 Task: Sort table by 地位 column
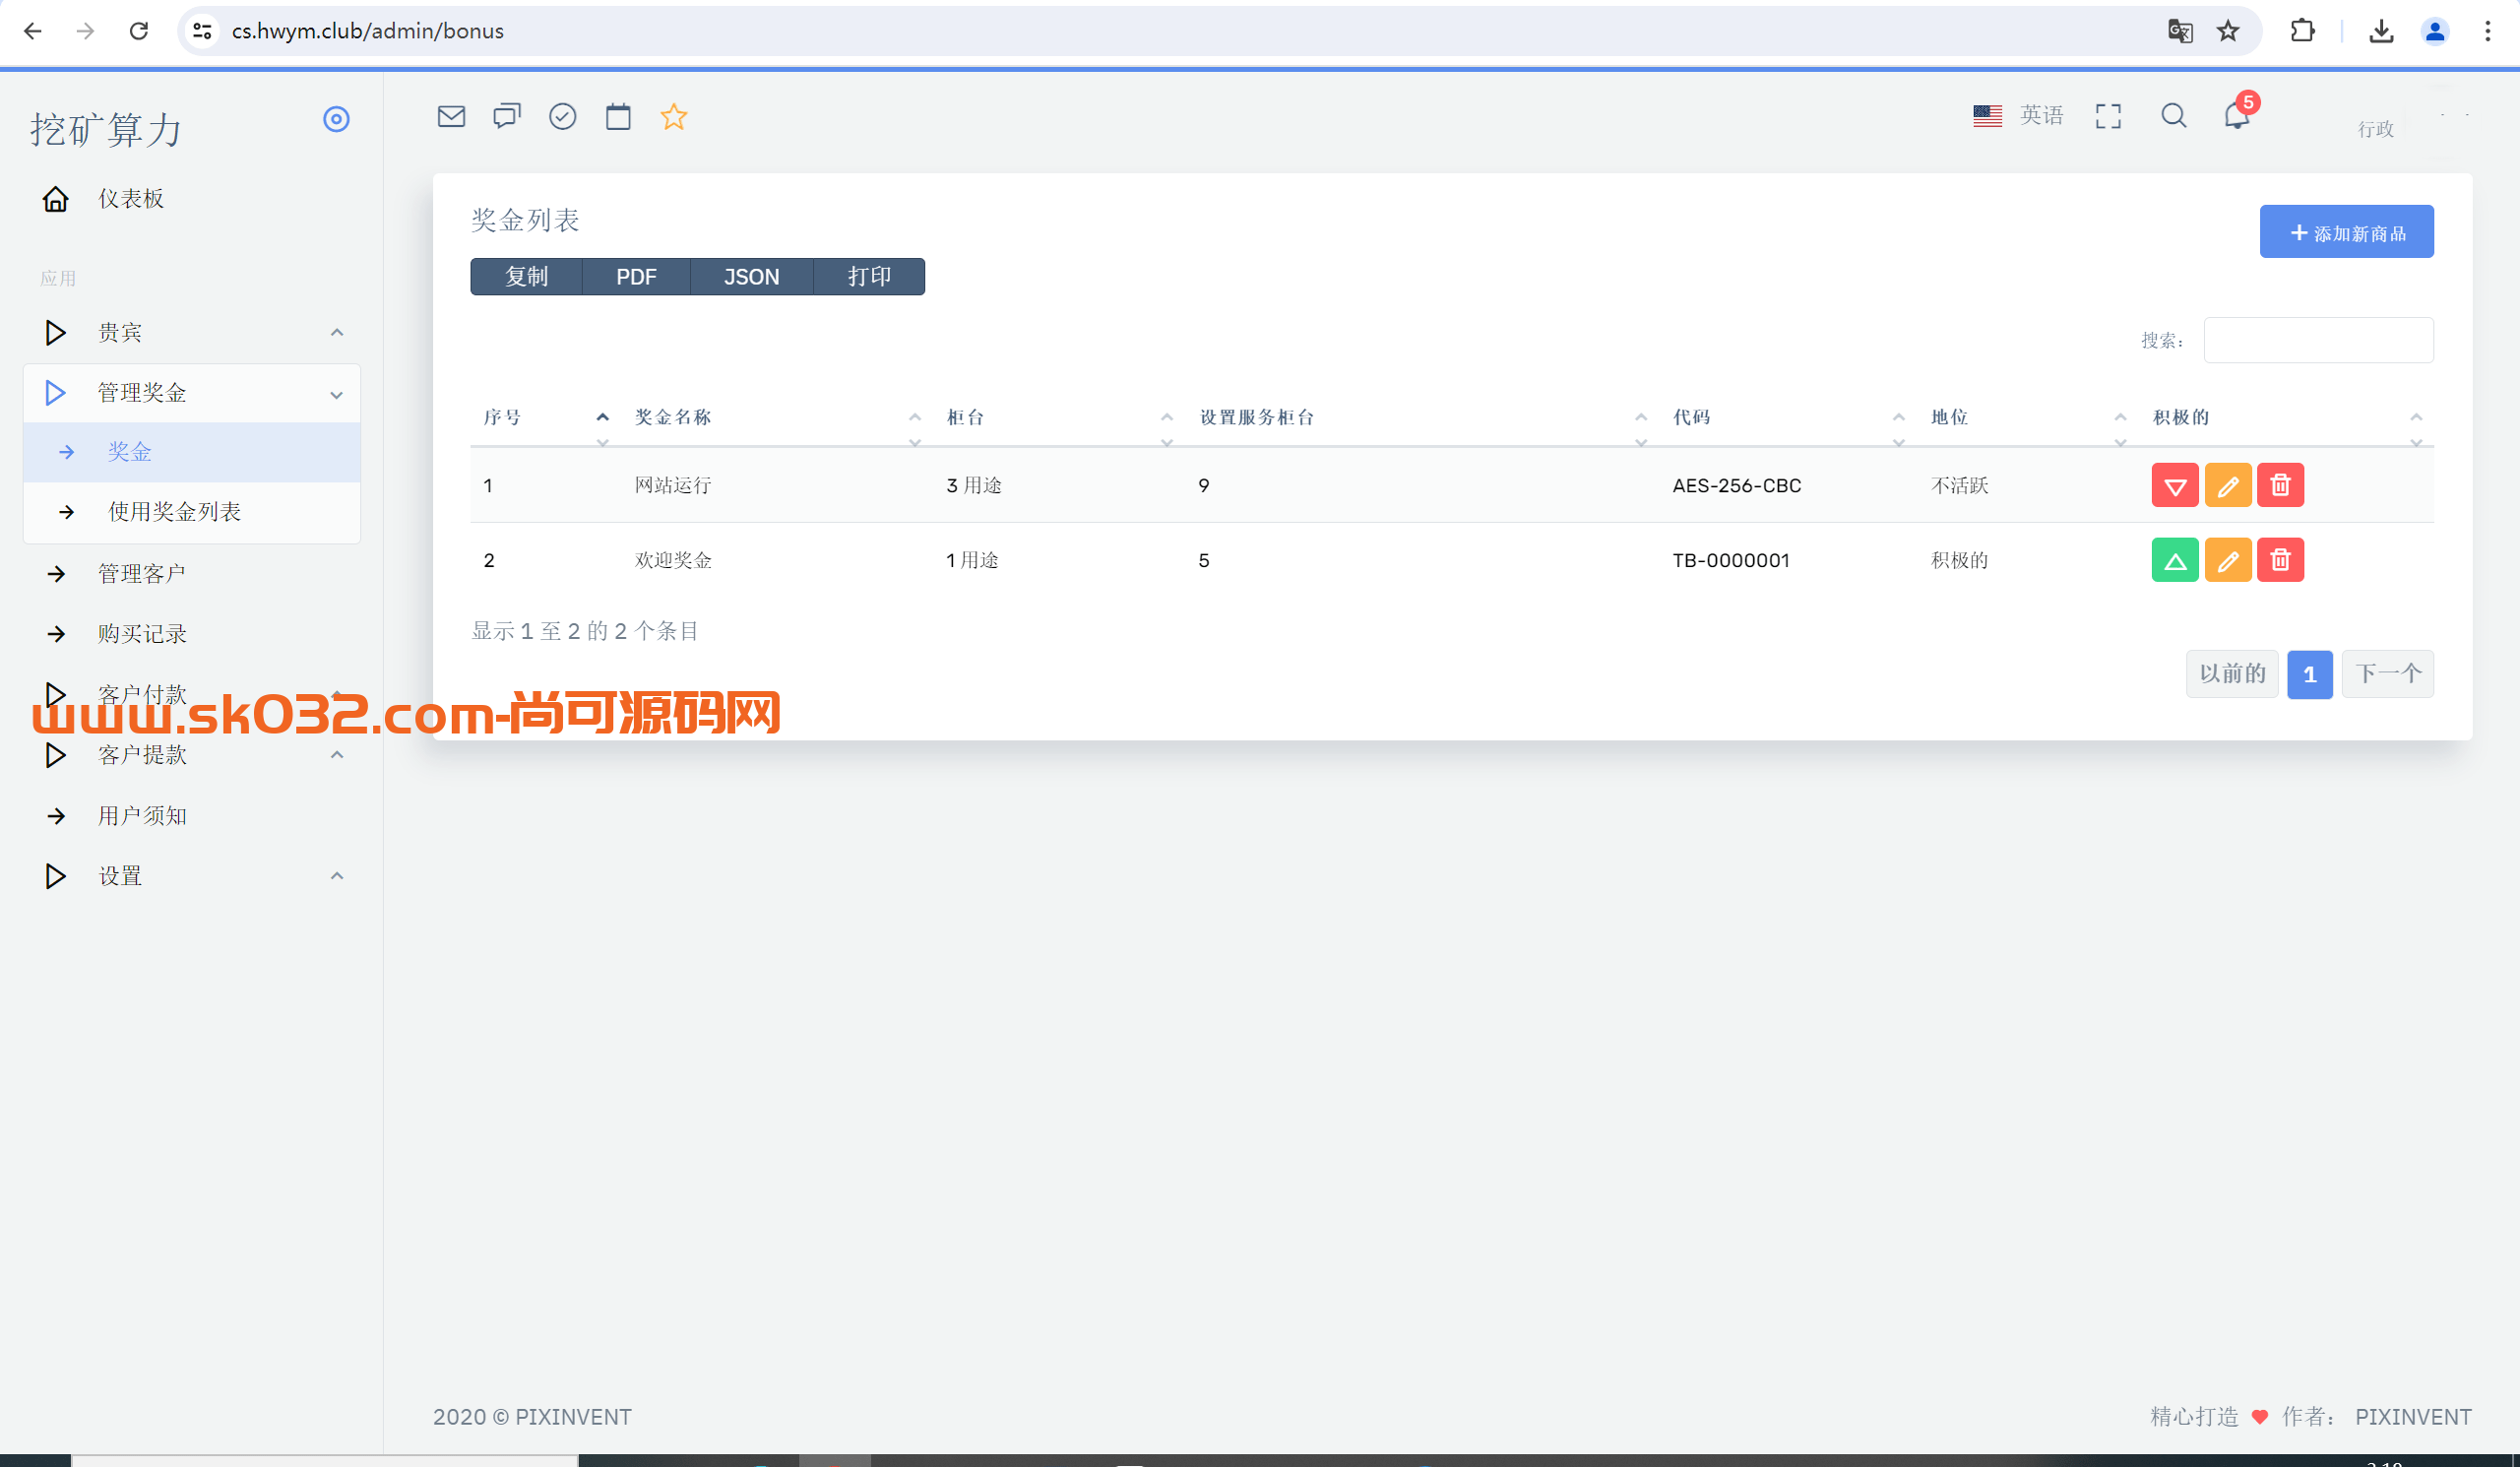[x=2029, y=418]
